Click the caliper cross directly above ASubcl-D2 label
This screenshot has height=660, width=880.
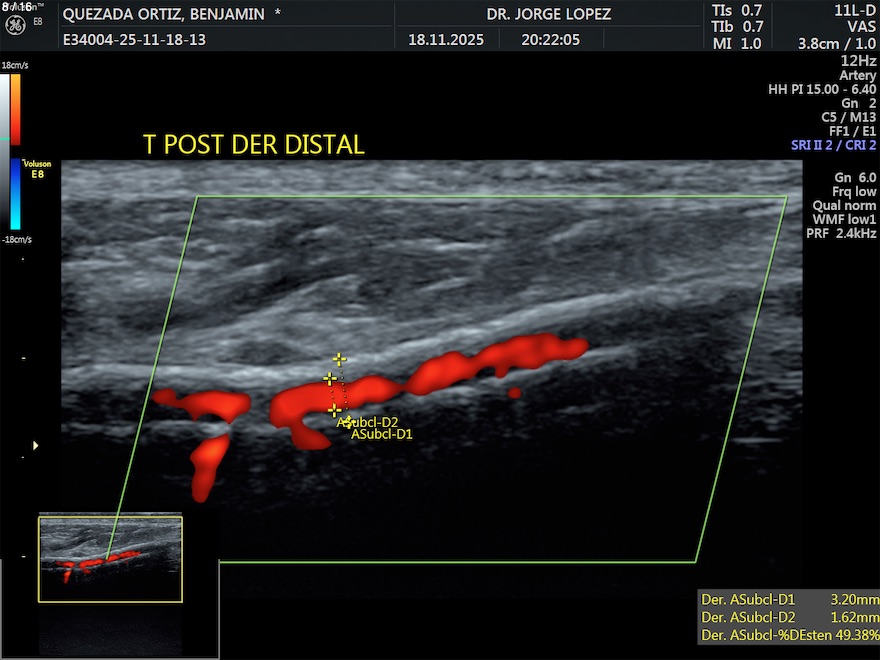[x=334, y=409]
